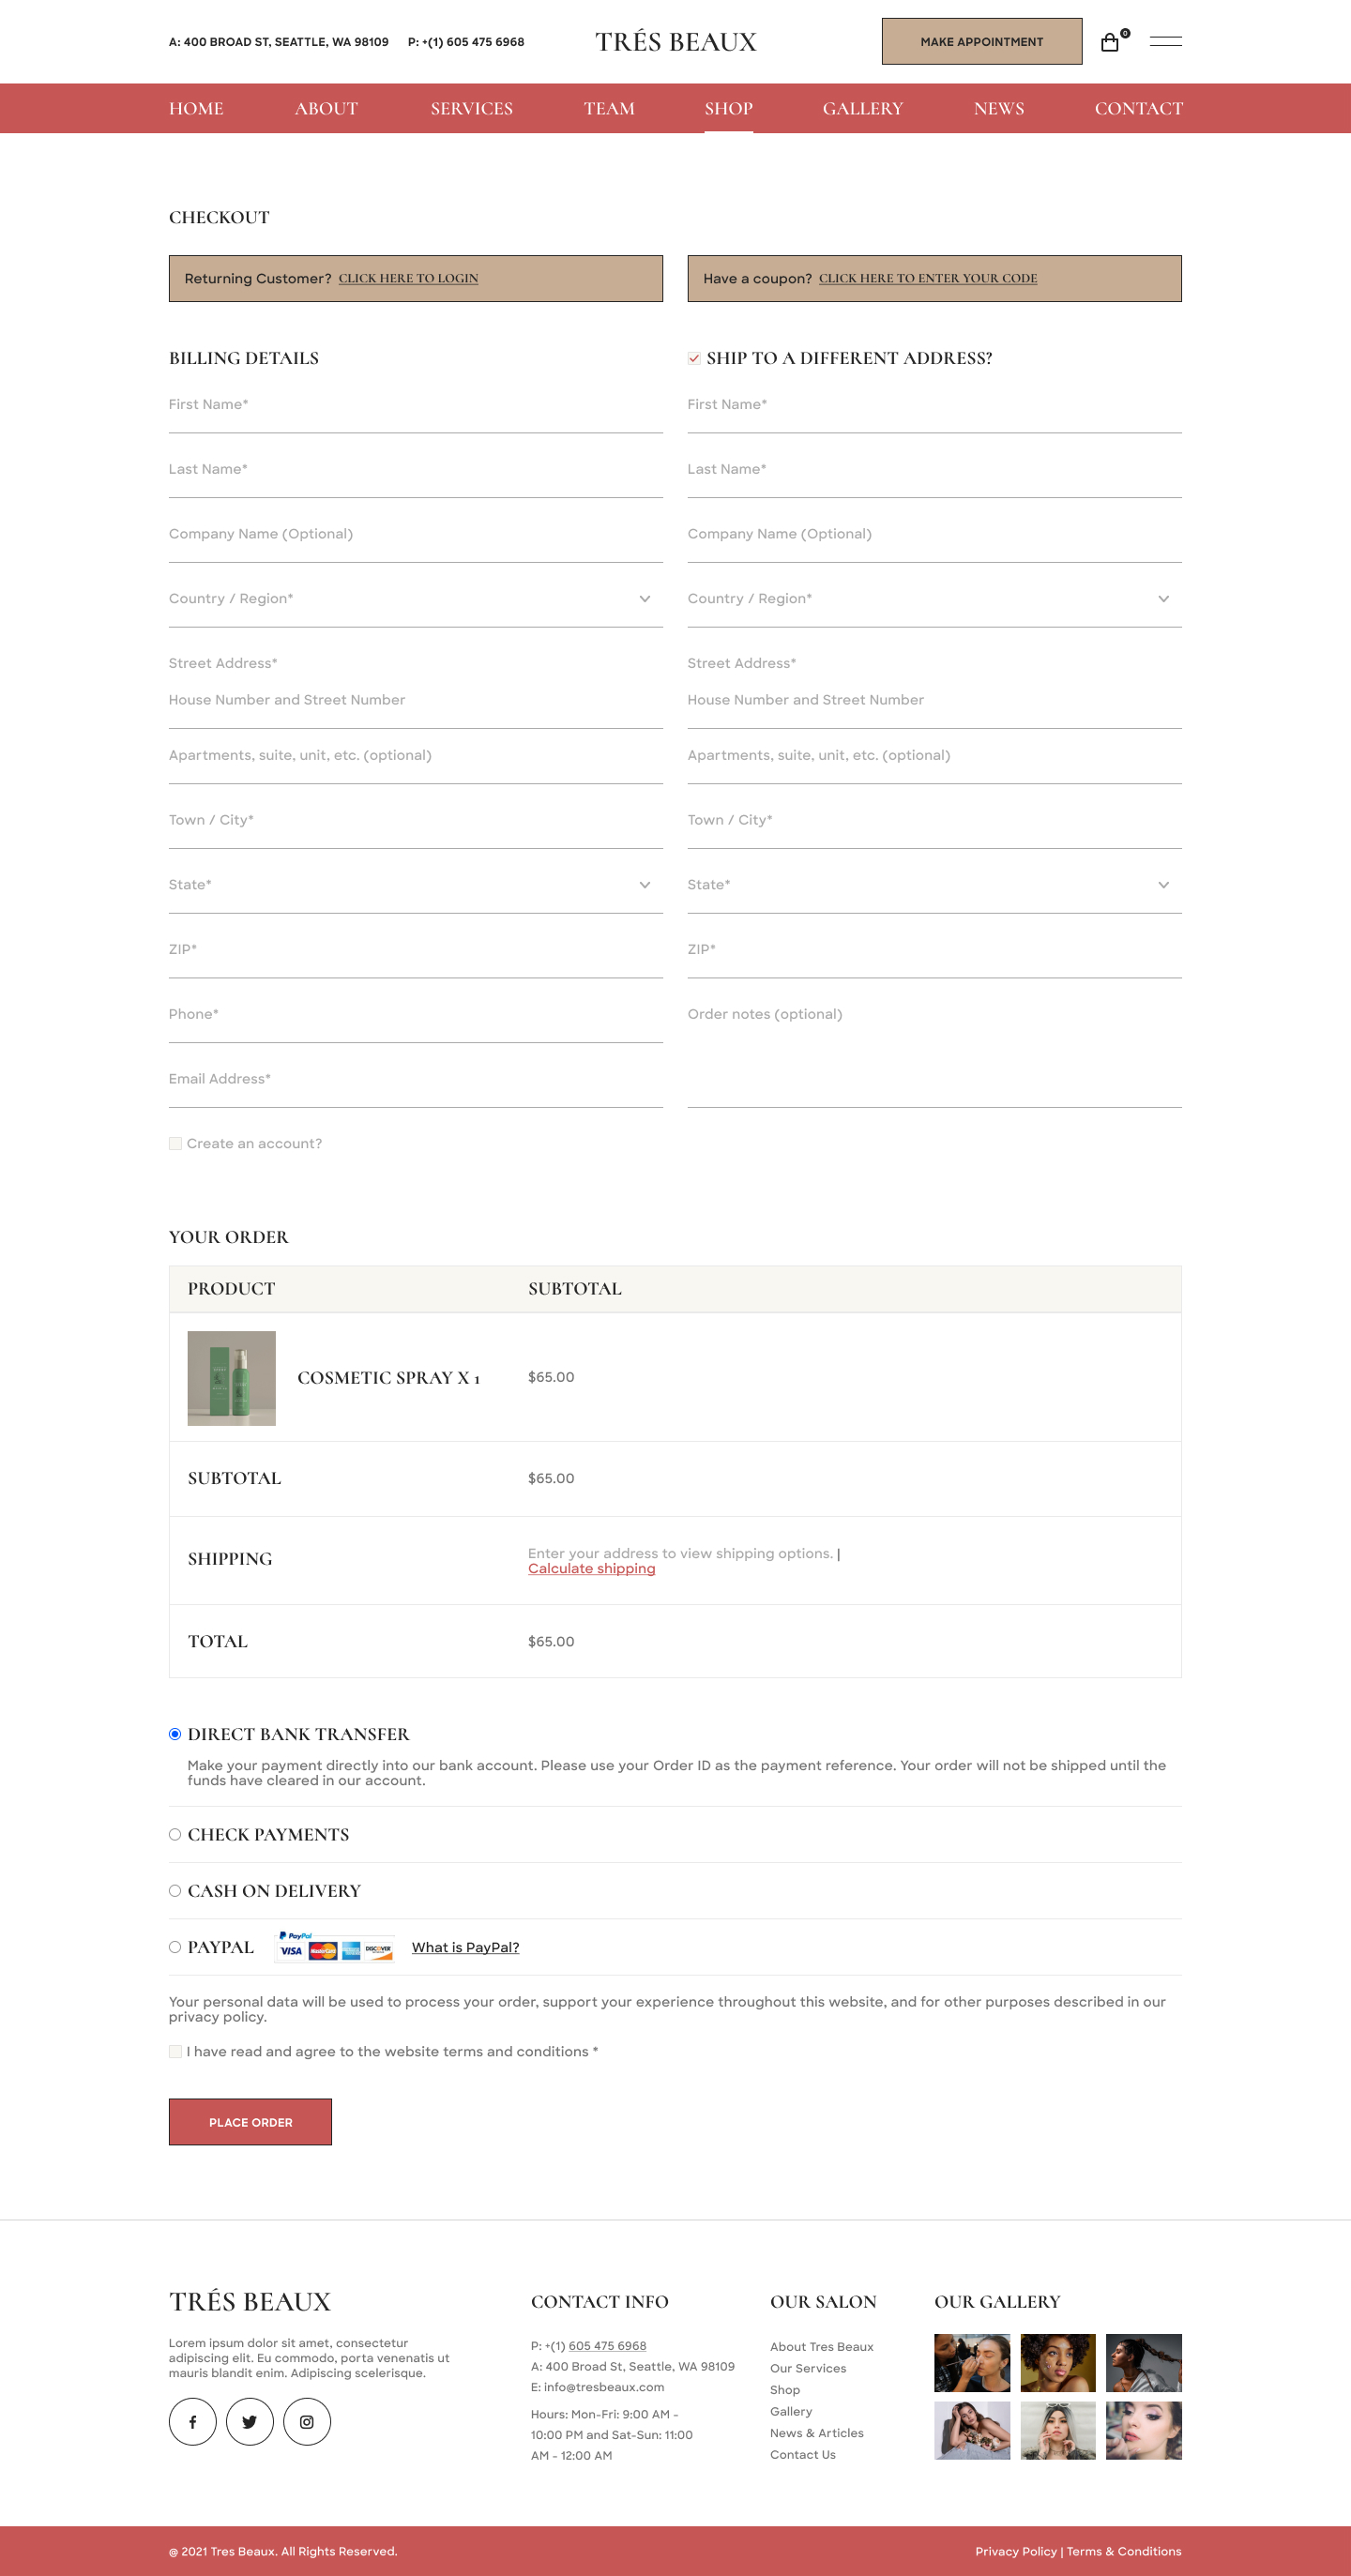Follow the Calculate shipping link

(x=592, y=1568)
